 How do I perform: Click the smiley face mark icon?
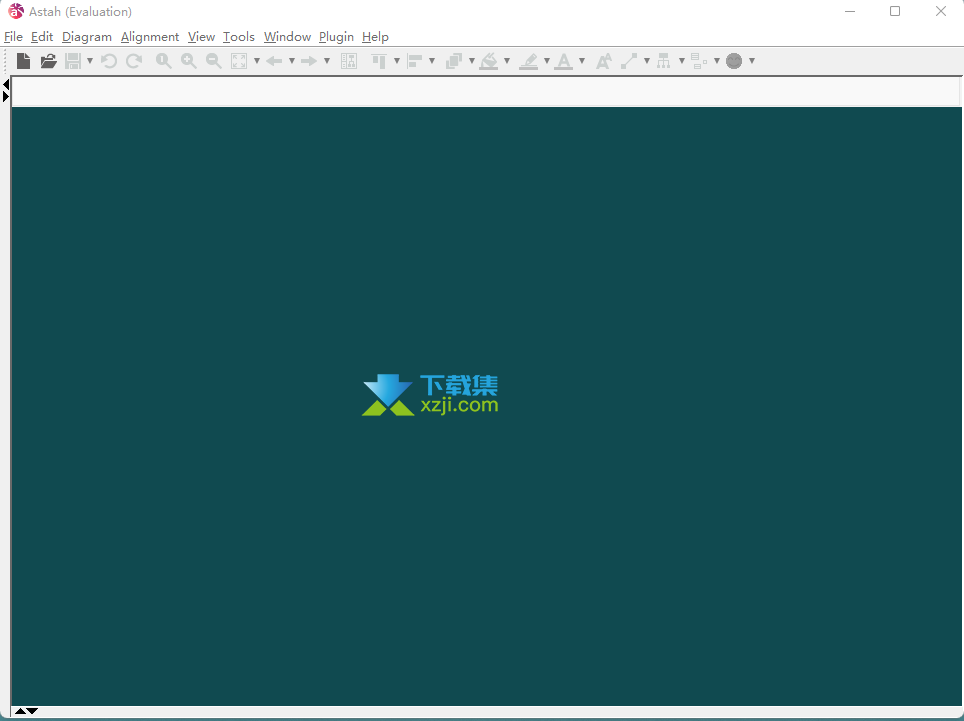click(x=734, y=61)
